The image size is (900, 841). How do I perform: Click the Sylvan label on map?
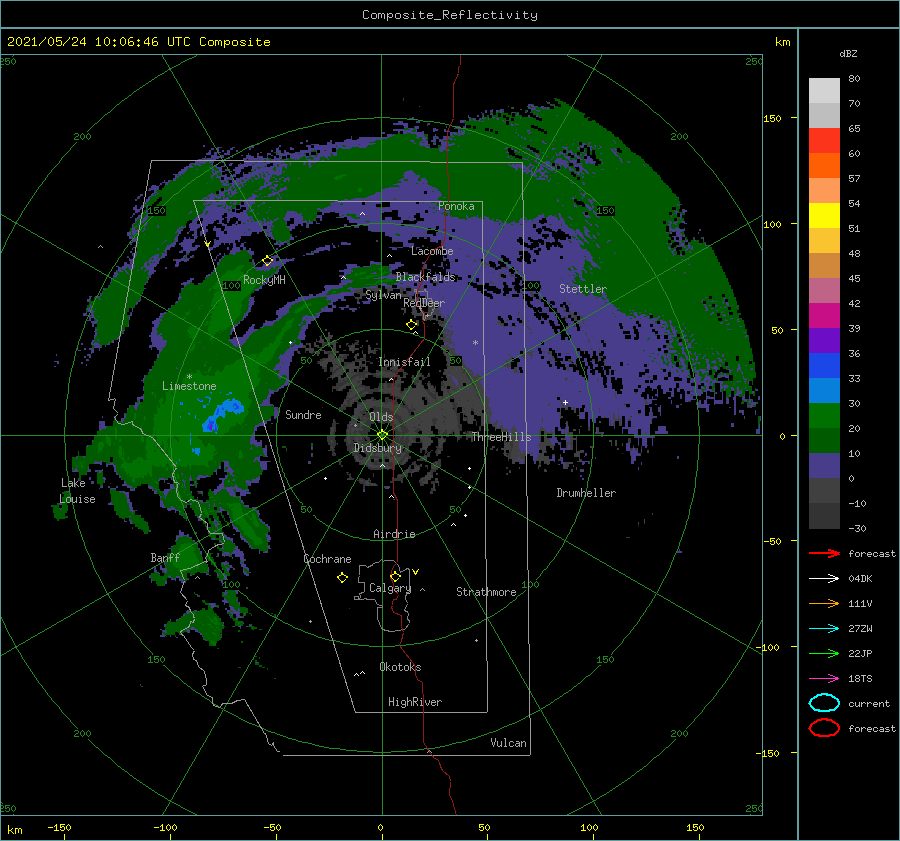tap(383, 295)
